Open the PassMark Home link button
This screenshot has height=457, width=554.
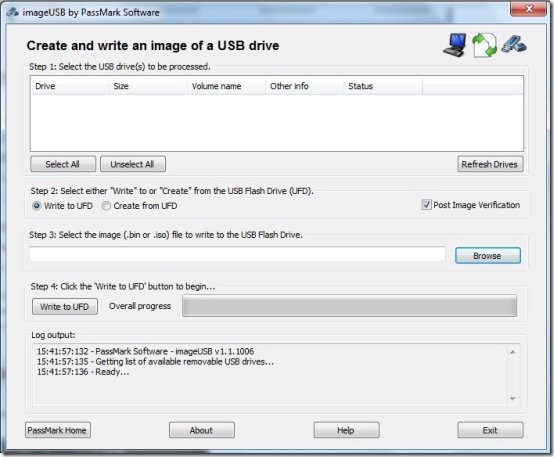58,430
